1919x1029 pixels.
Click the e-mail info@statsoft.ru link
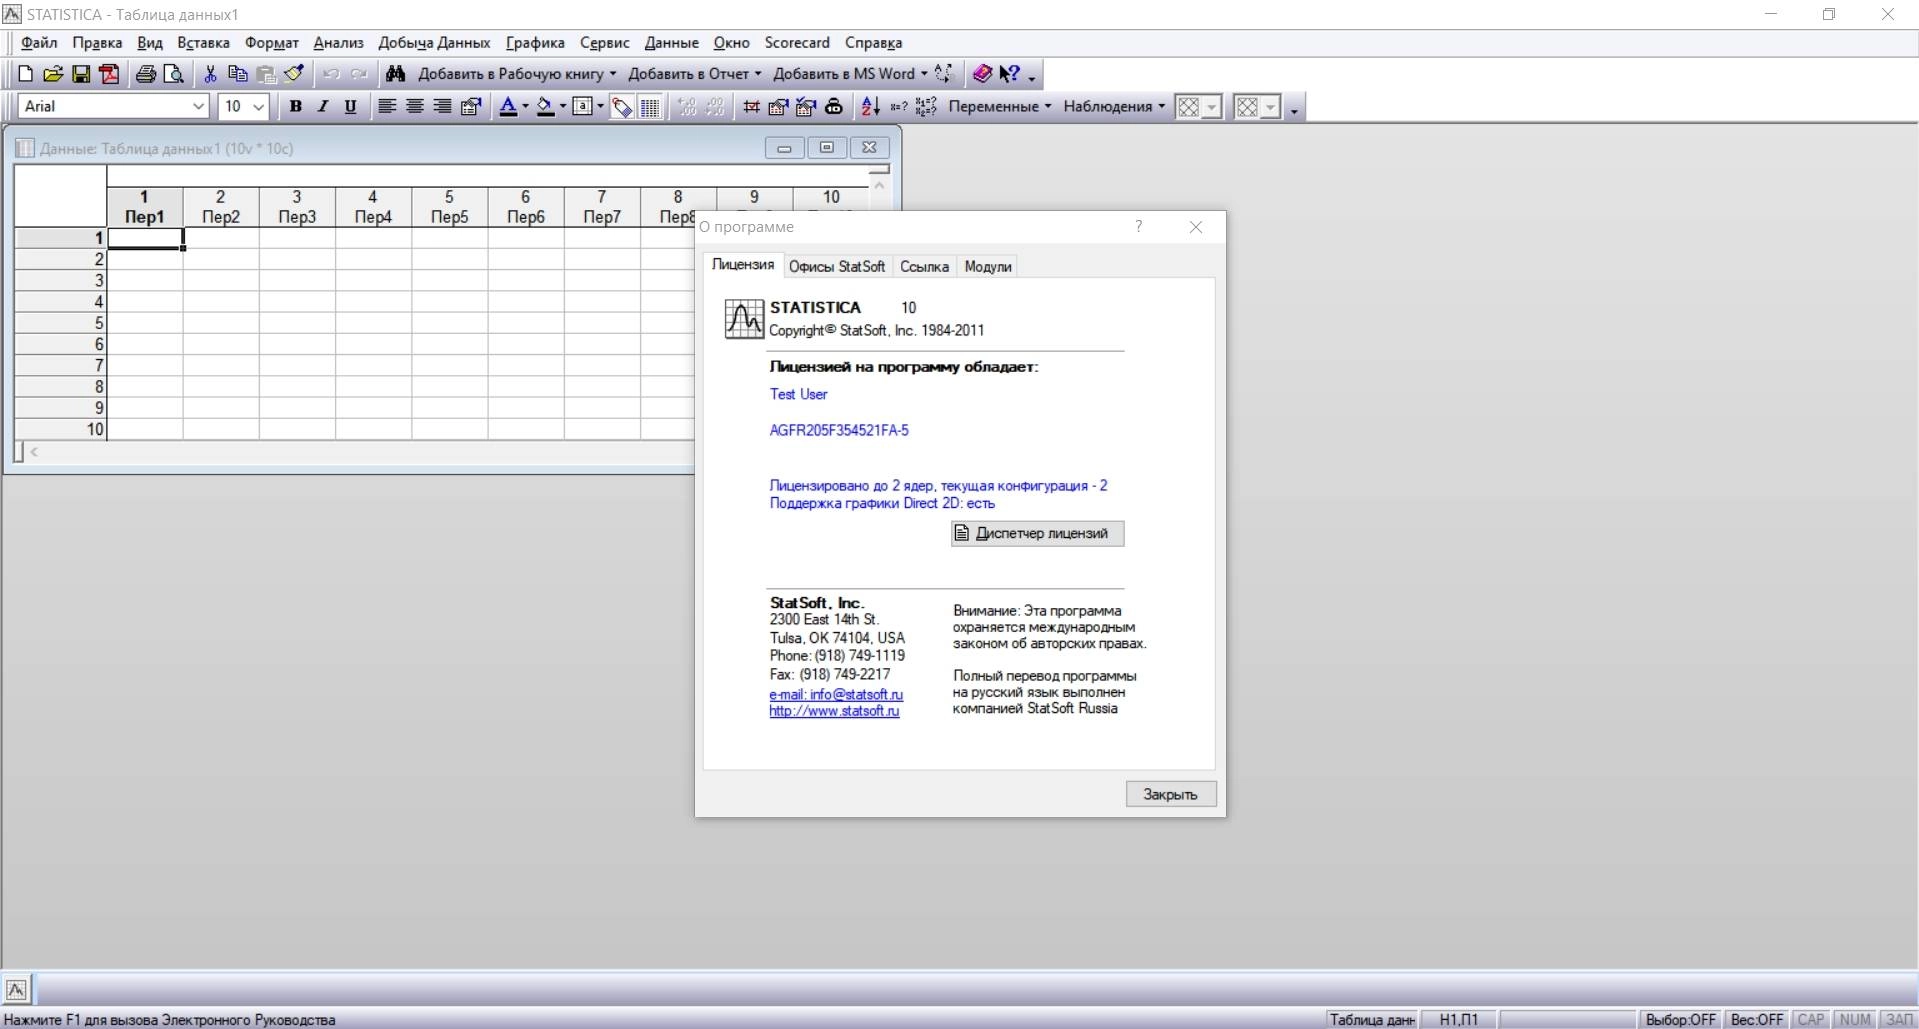coord(836,694)
